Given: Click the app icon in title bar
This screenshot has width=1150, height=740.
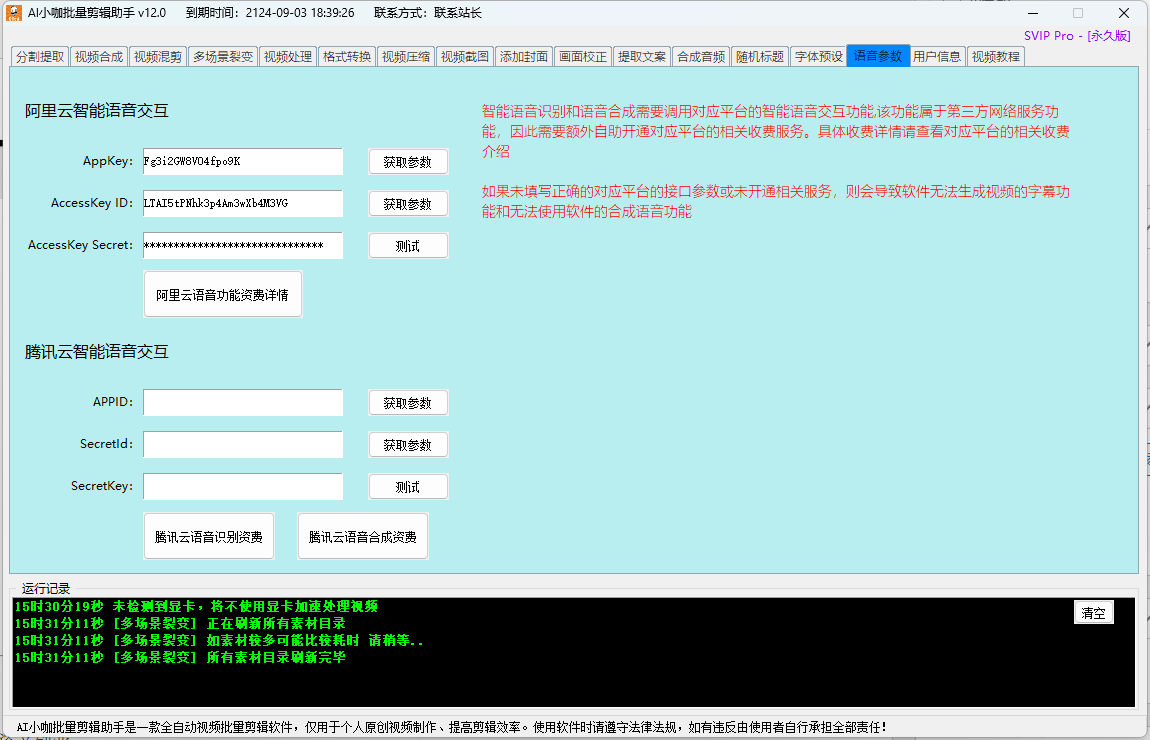Looking at the screenshot, I should pos(14,13).
